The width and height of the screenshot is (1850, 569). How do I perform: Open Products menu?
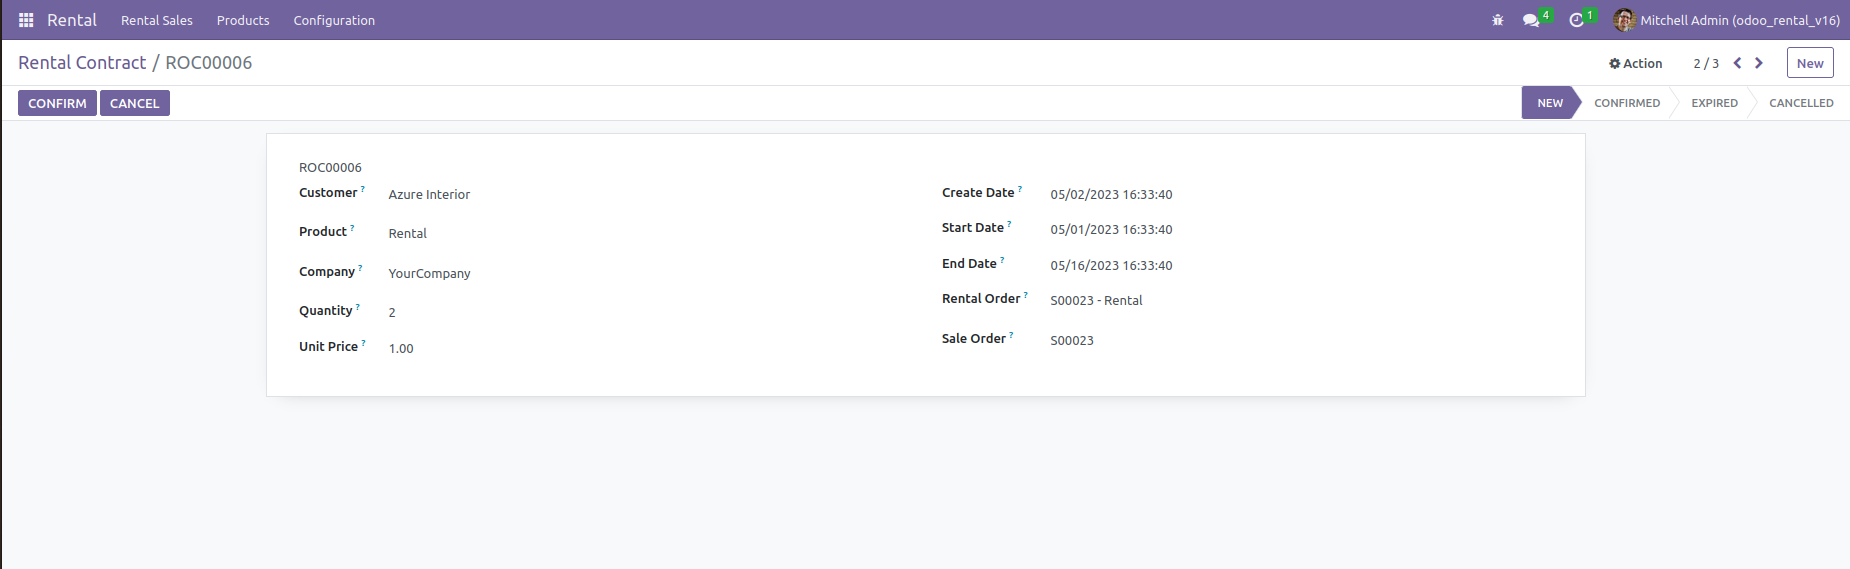(x=243, y=20)
